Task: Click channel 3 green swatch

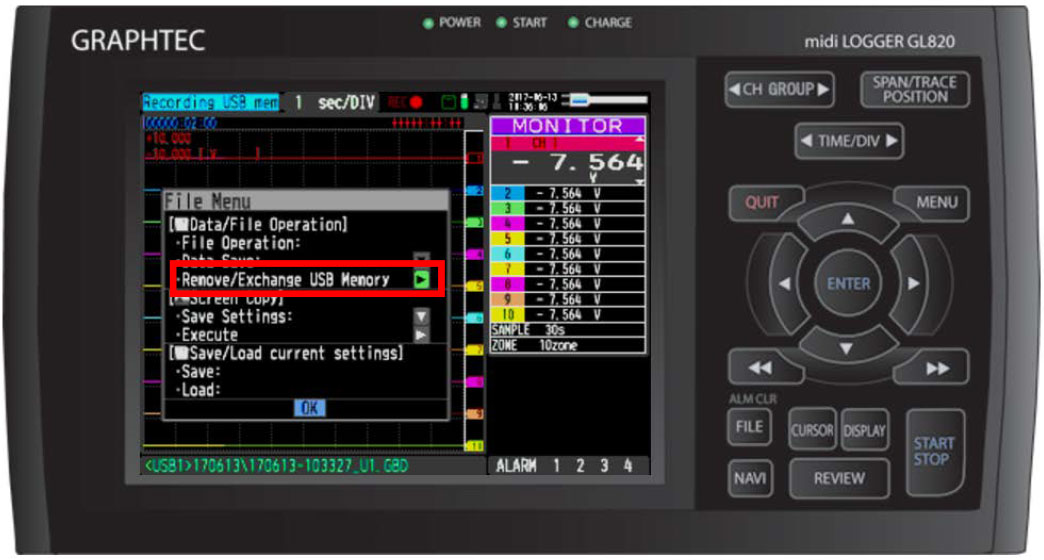Action: [507, 208]
